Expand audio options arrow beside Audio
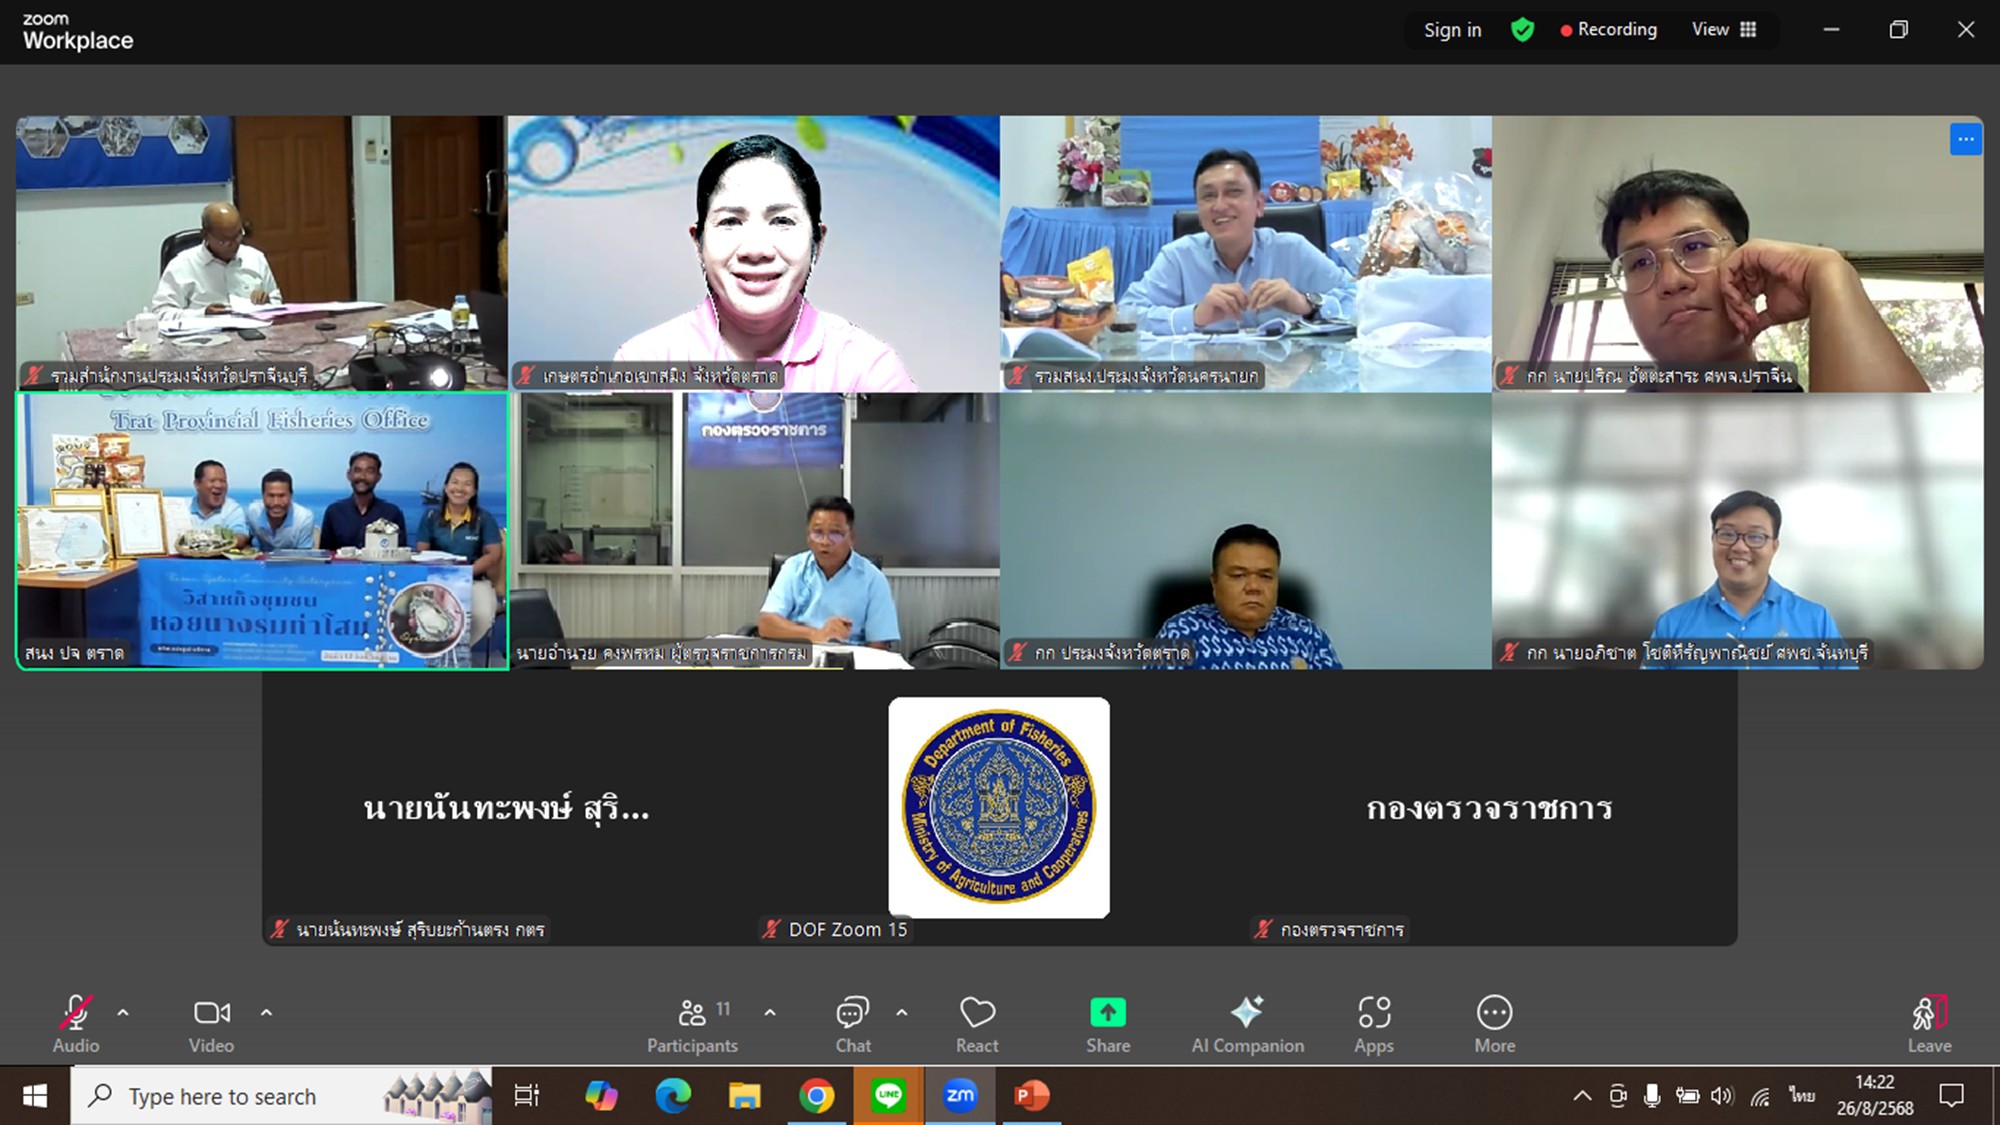This screenshot has width=2000, height=1125. tap(123, 1012)
